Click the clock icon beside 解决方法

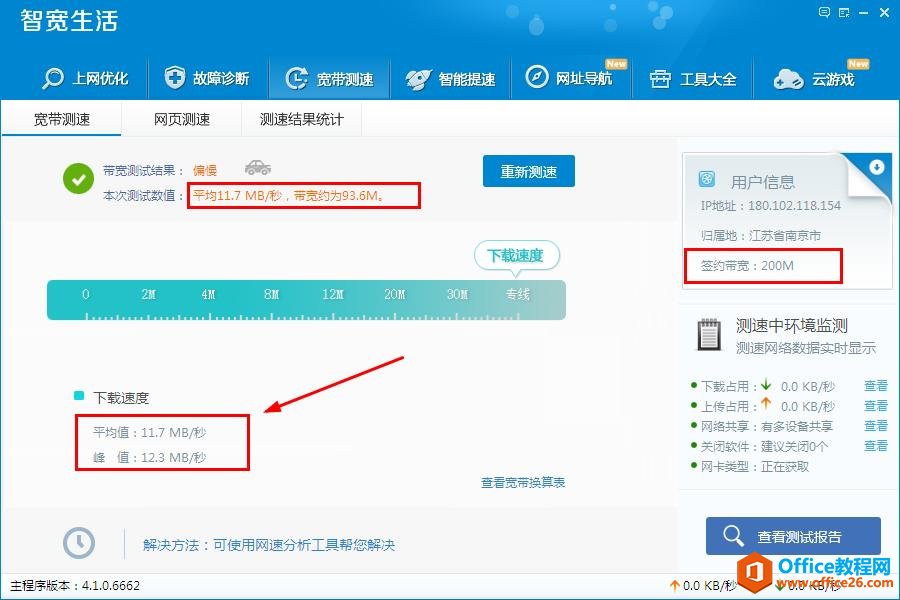click(79, 542)
